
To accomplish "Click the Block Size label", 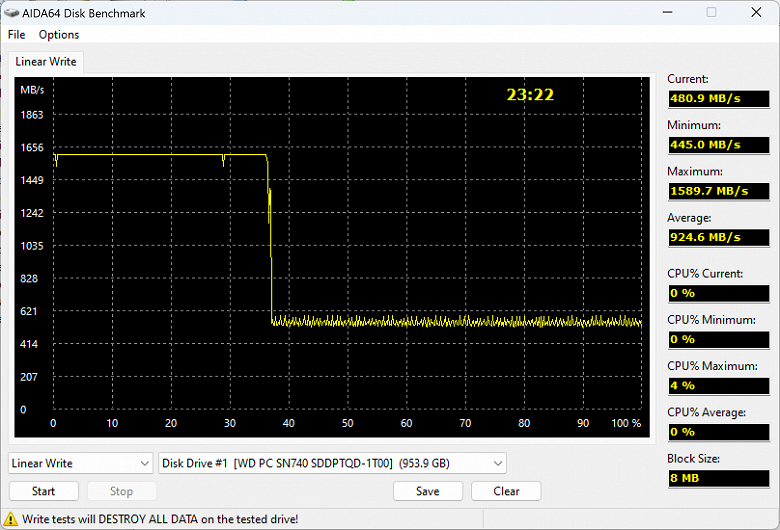I will [x=693, y=459].
